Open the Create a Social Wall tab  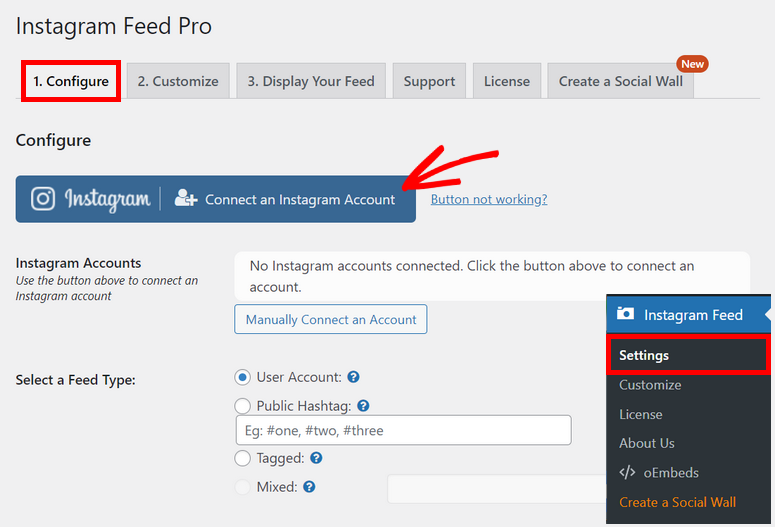coord(620,81)
